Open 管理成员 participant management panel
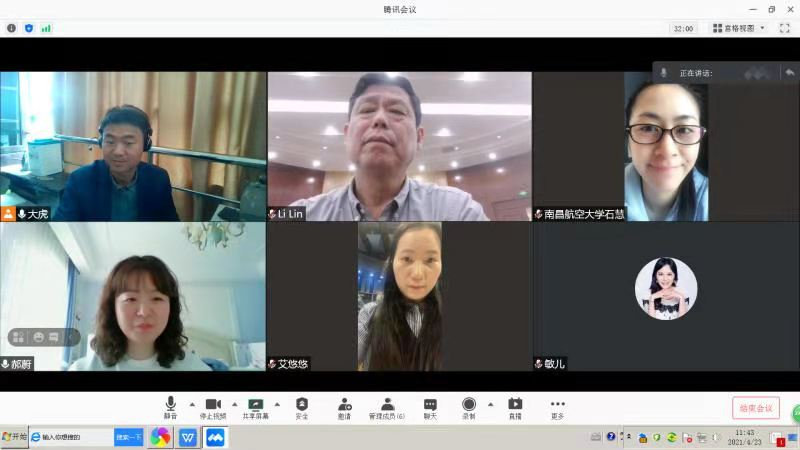 coord(387,407)
